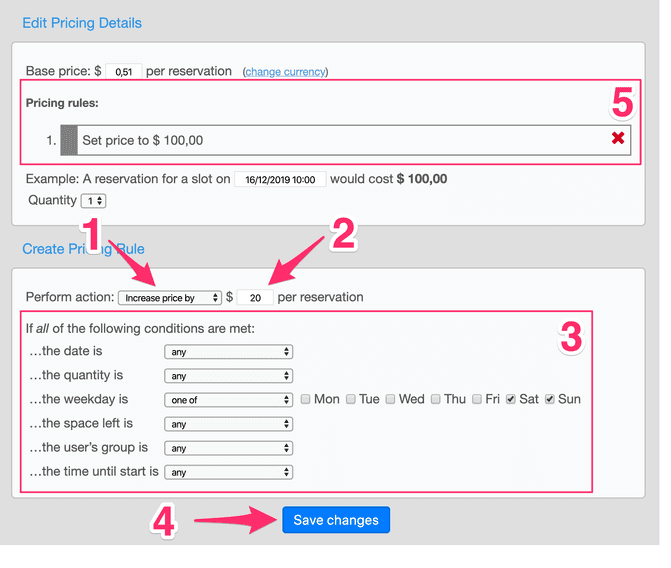This screenshot has width=671, height=568.
Task: Open the date condition dropdown
Action: tap(229, 352)
